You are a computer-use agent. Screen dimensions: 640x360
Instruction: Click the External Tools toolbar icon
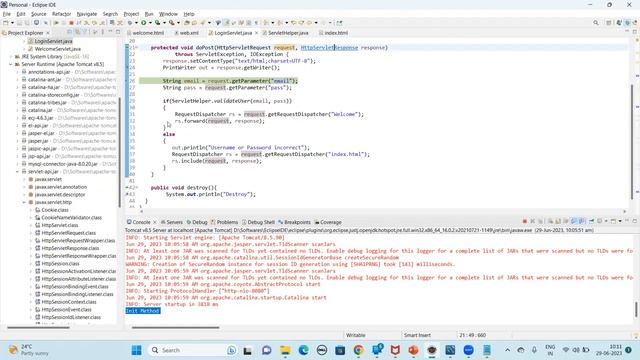click(172, 23)
